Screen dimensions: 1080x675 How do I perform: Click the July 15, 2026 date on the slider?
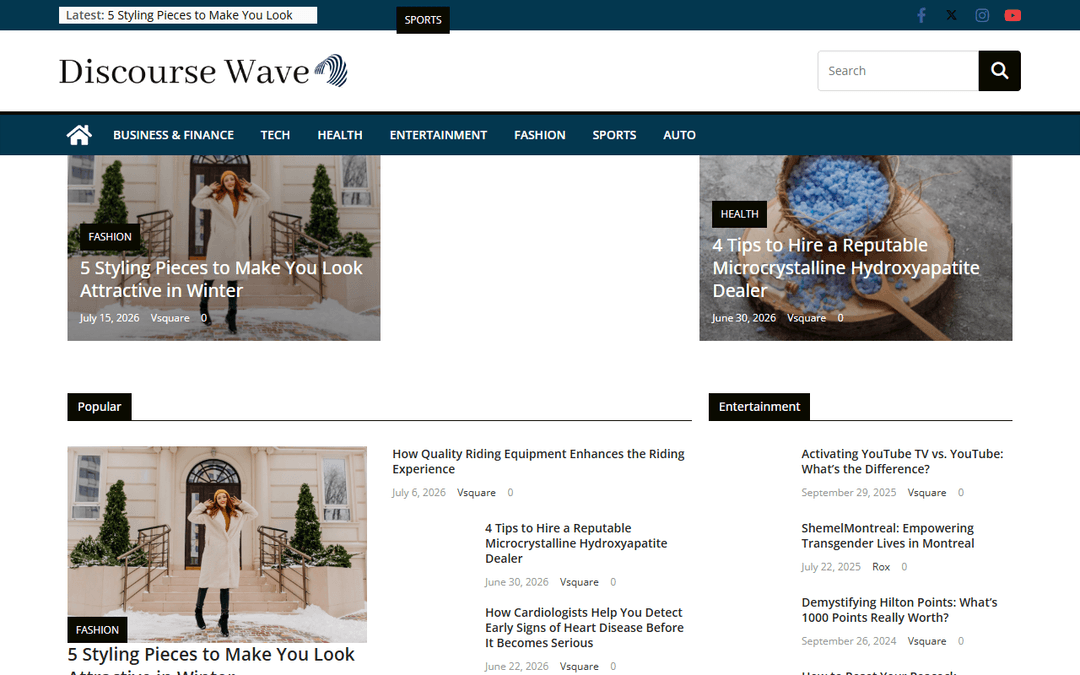110,318
